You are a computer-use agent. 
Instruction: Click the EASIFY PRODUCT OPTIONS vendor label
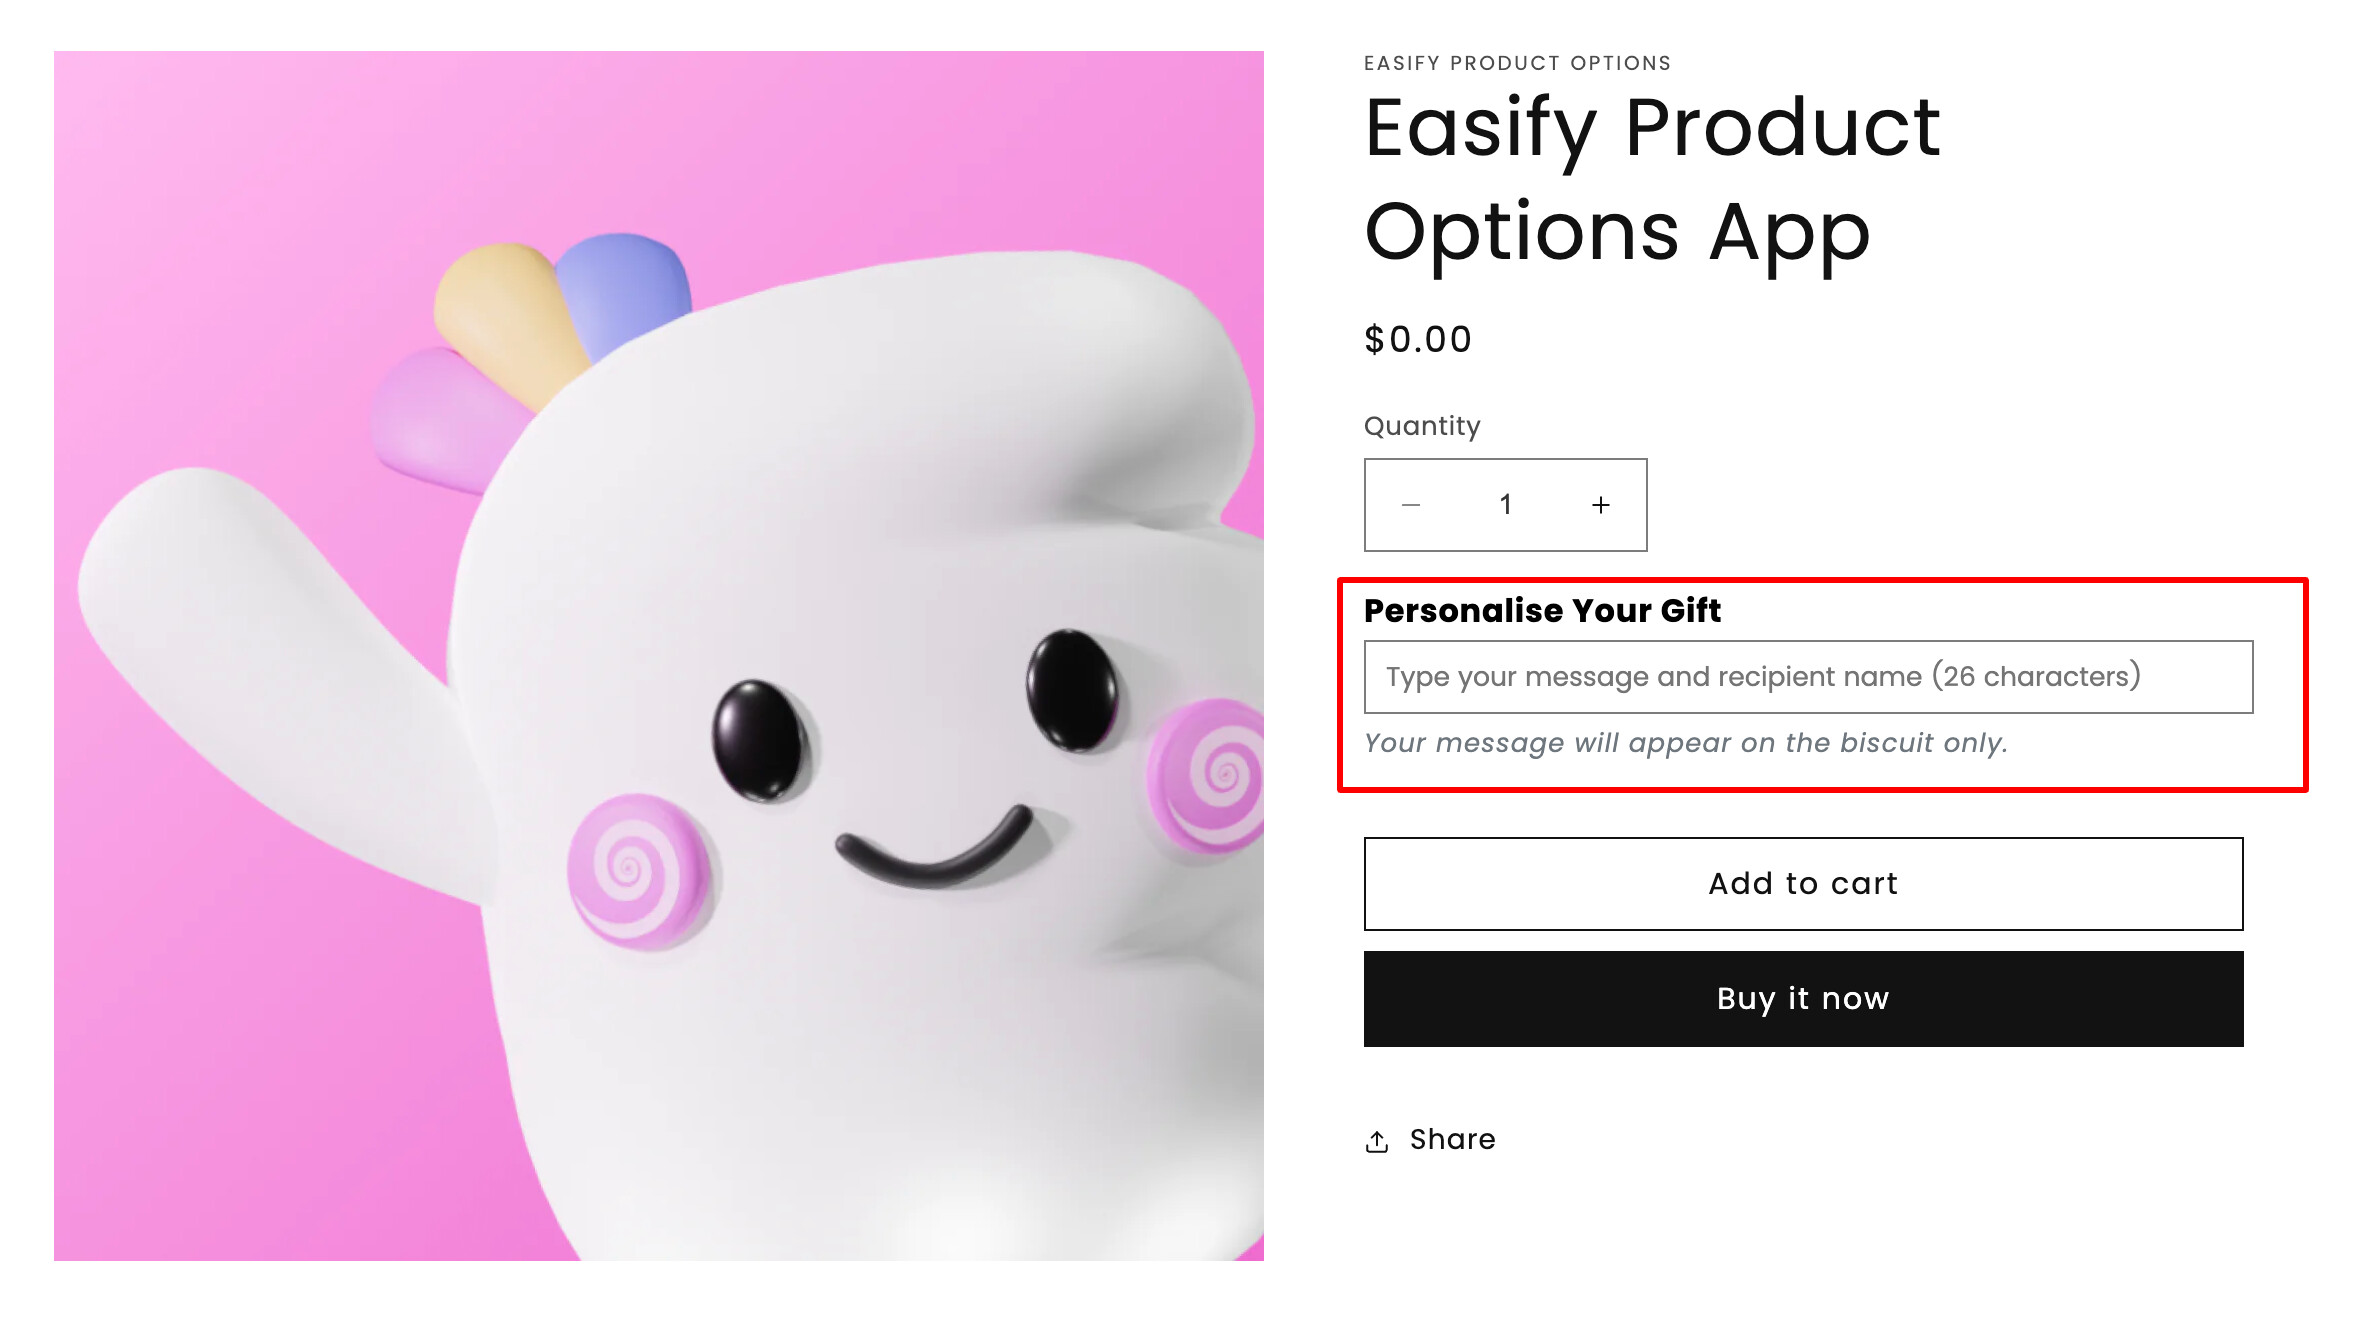1517,63
